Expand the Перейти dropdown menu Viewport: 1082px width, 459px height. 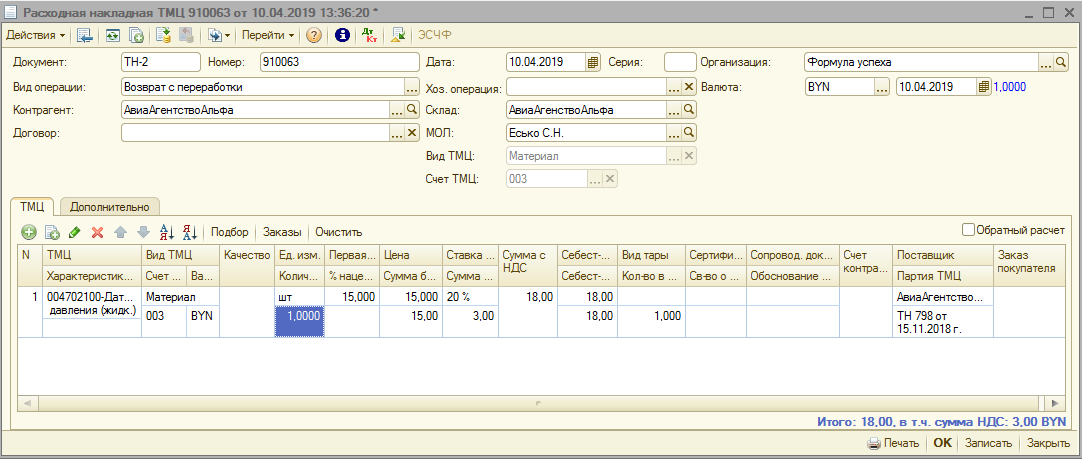click(x=268, y=35)
